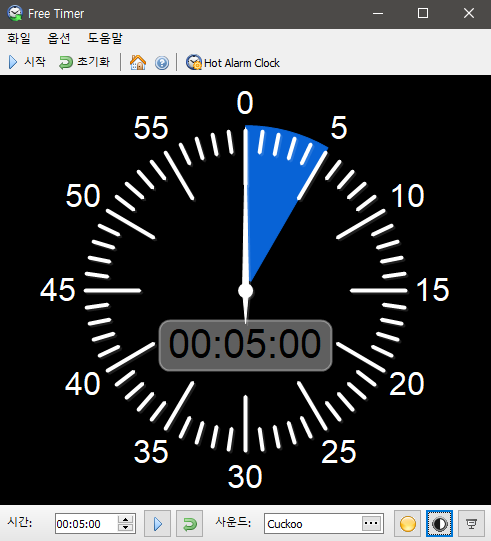This screenshot has width=491, height=541.
Task: Click the 15 mark on the dial
Action: point(433,290)
